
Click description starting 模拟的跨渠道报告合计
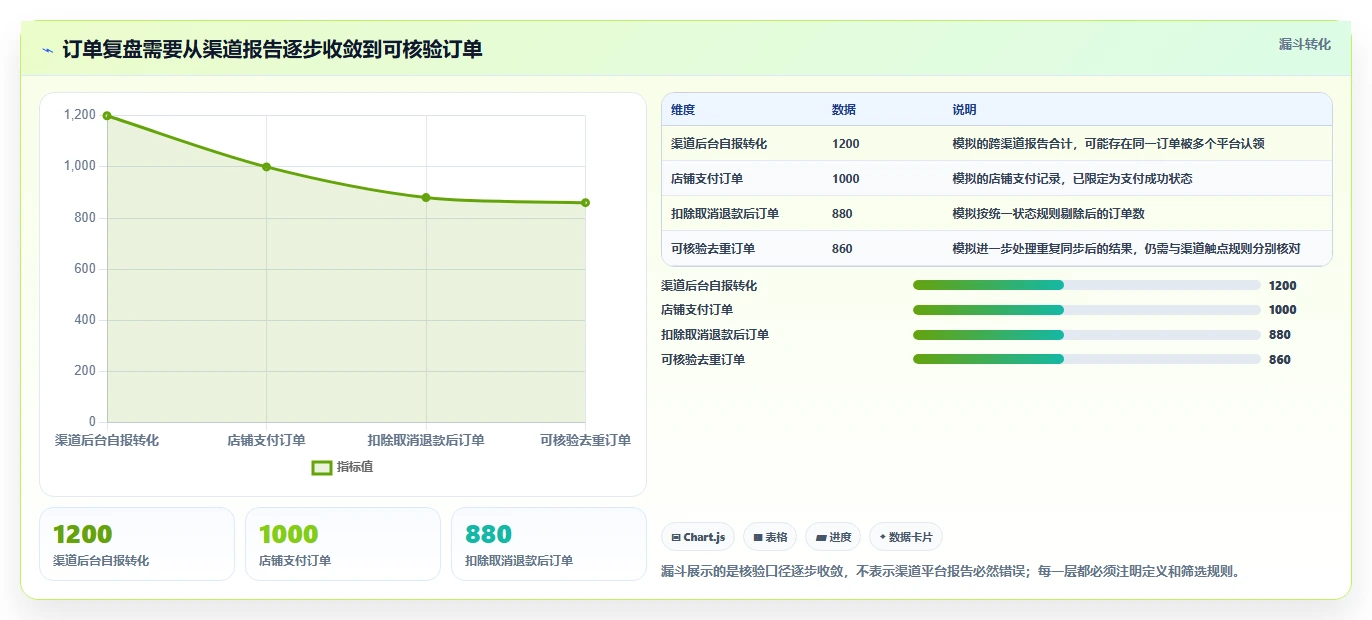point(1108,144)
